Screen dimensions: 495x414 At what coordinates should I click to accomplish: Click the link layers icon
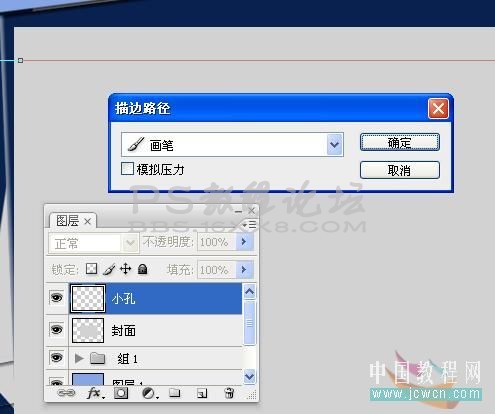click(x=66, y=393)
